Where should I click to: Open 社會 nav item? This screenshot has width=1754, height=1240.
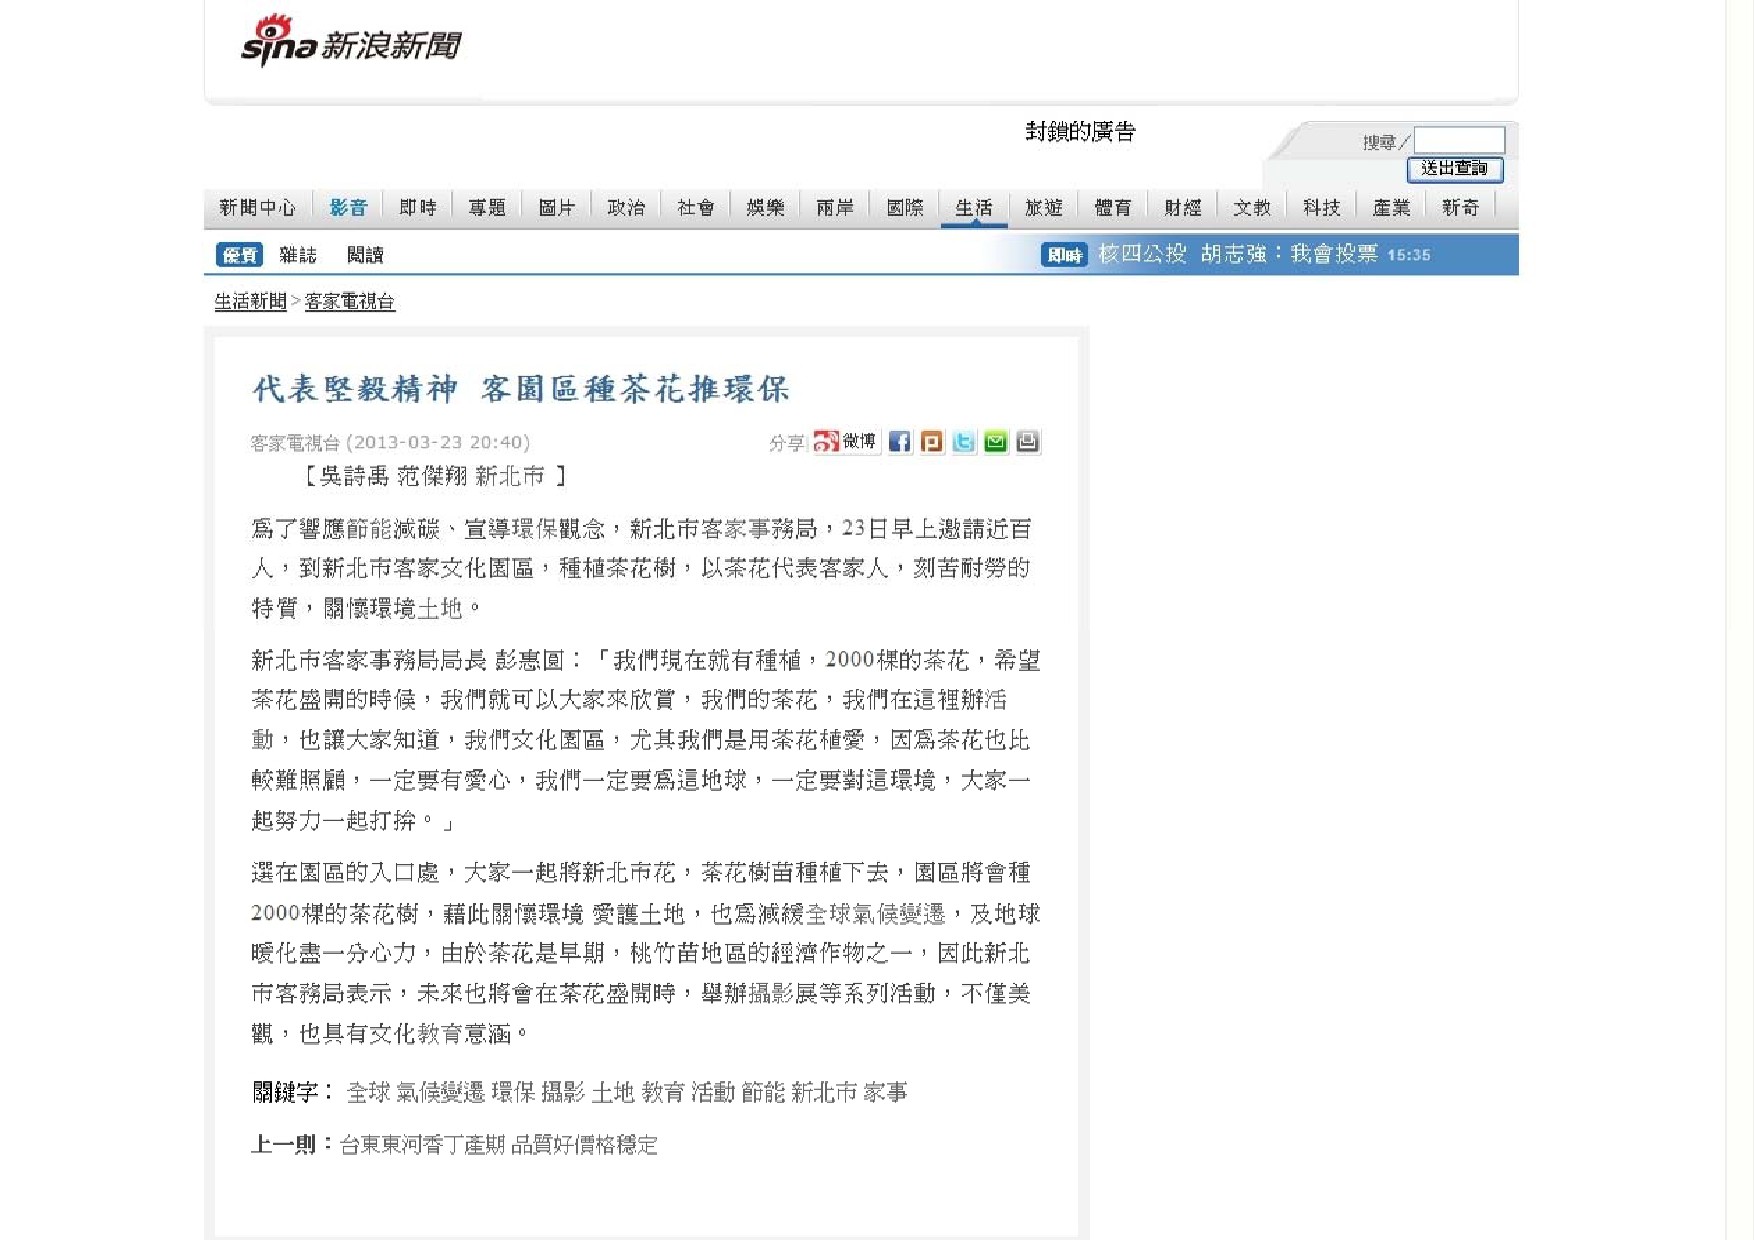pyautogui.click(x=696, y=207)
